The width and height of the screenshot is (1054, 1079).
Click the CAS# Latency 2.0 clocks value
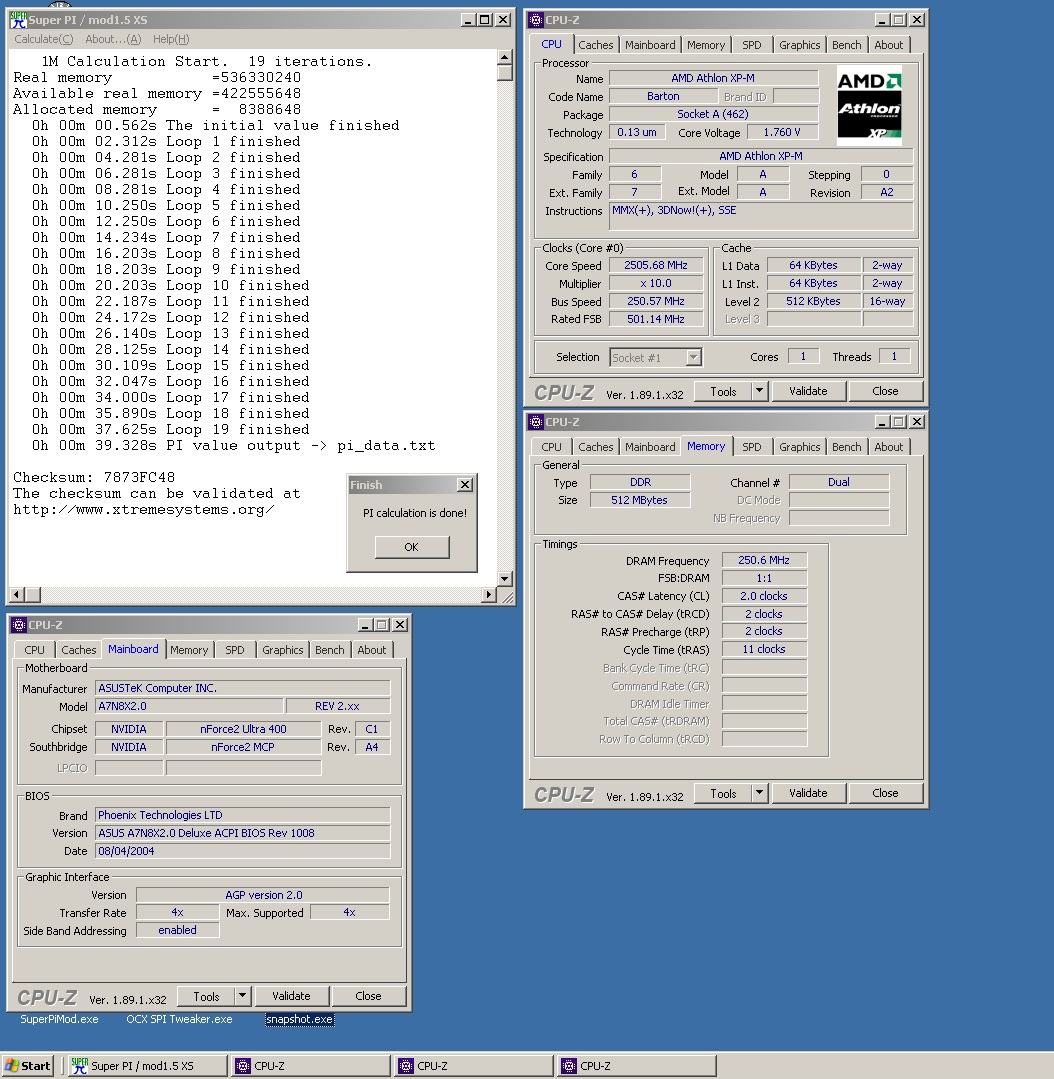(764, 596)
